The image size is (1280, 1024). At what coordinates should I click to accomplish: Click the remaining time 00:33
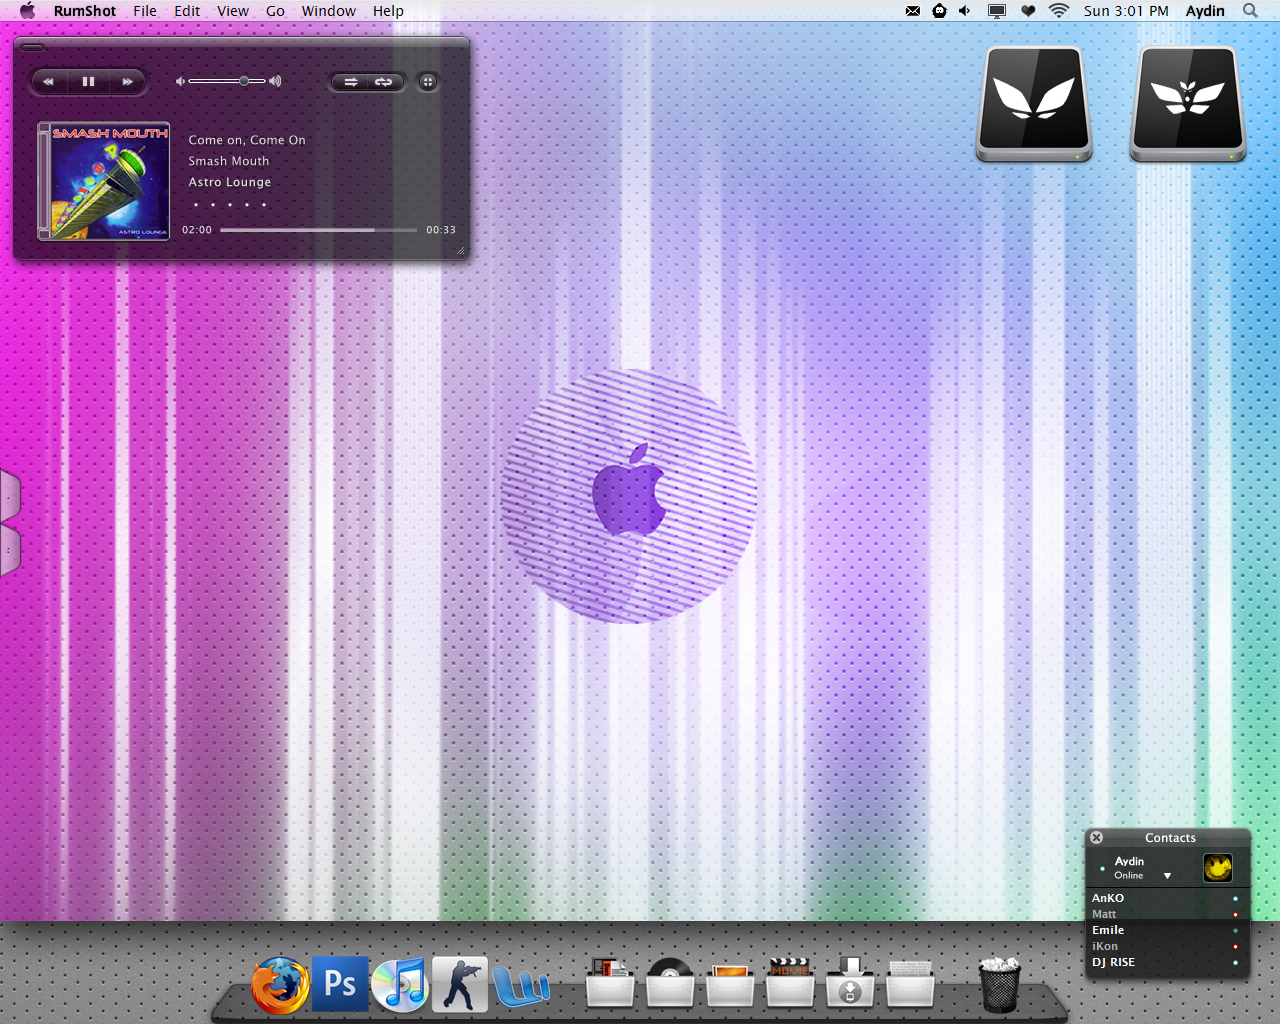(x=441, y=230)
